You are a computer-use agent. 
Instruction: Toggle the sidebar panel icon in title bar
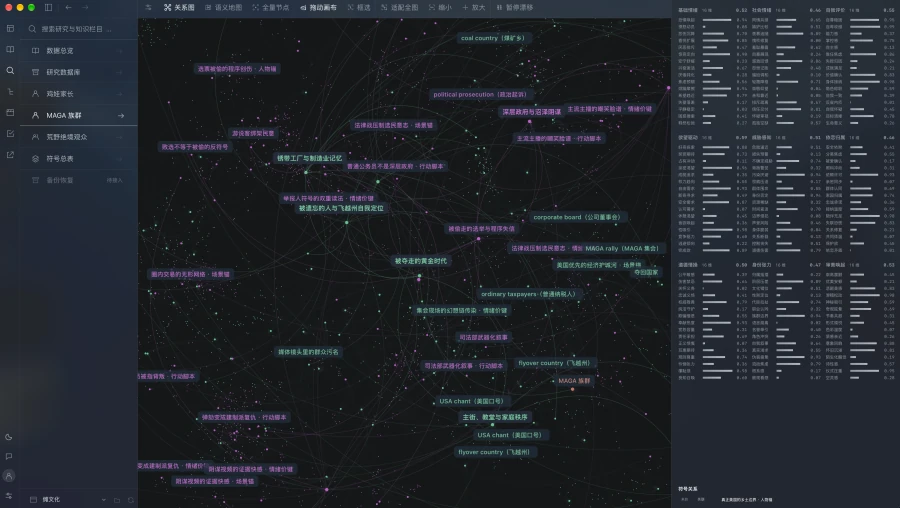pos(48,7)
